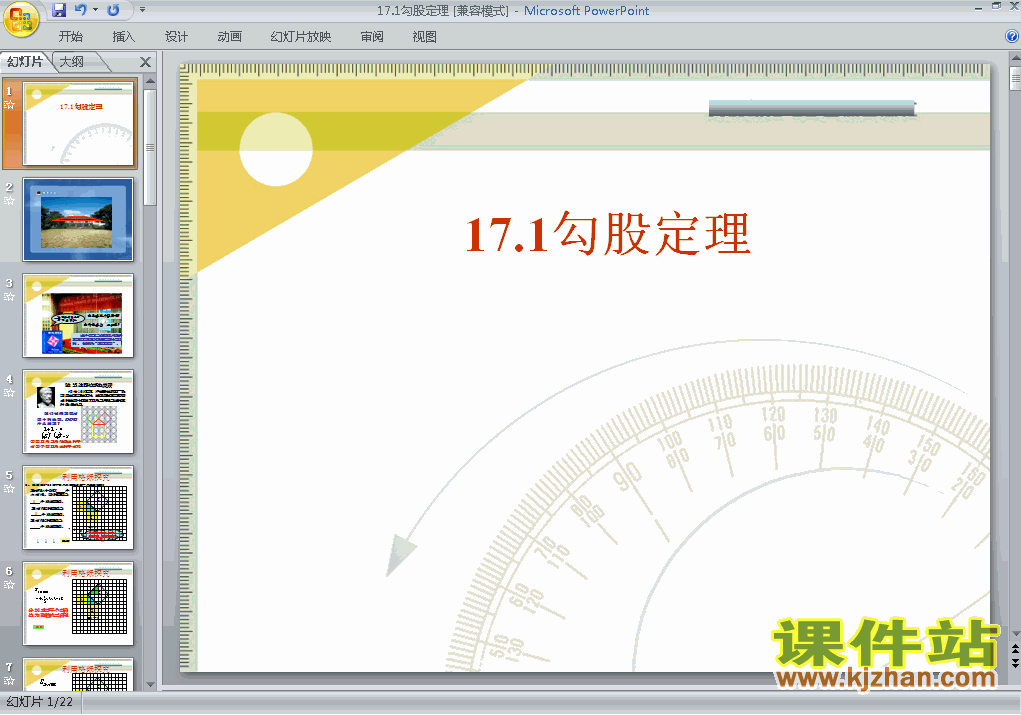Screen dimensions: 1021x715
Task: Click animation star icon under slide 3
Action: (x=9, y=297)
